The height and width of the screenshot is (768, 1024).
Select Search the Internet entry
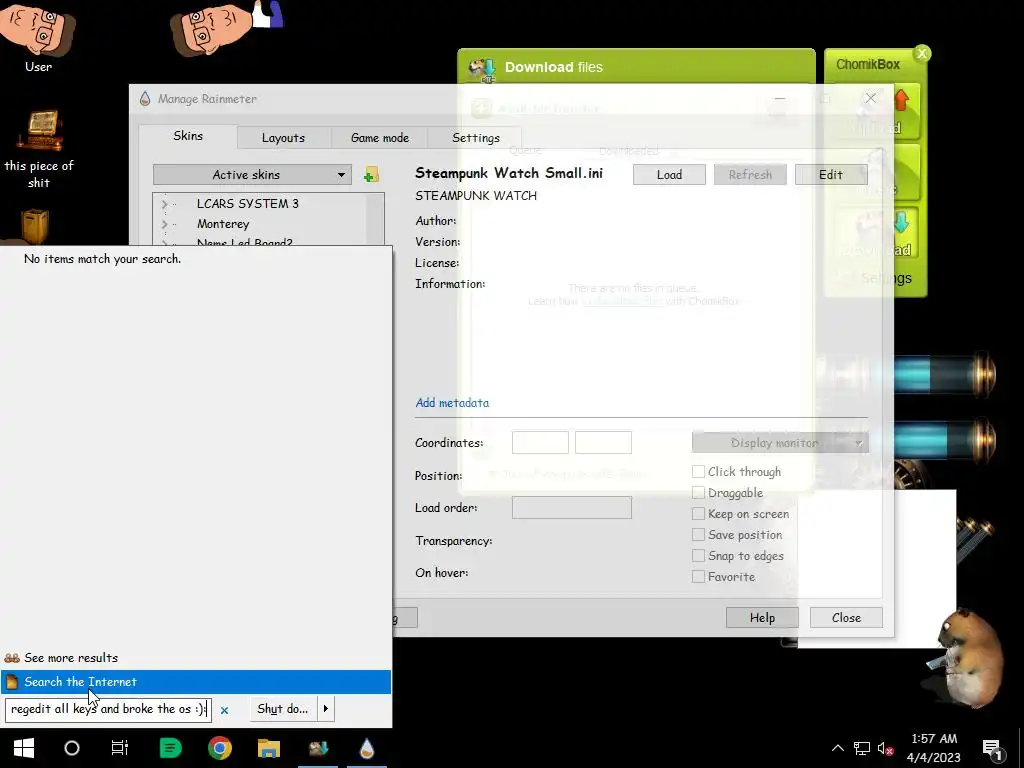click(x=196, y=682)
